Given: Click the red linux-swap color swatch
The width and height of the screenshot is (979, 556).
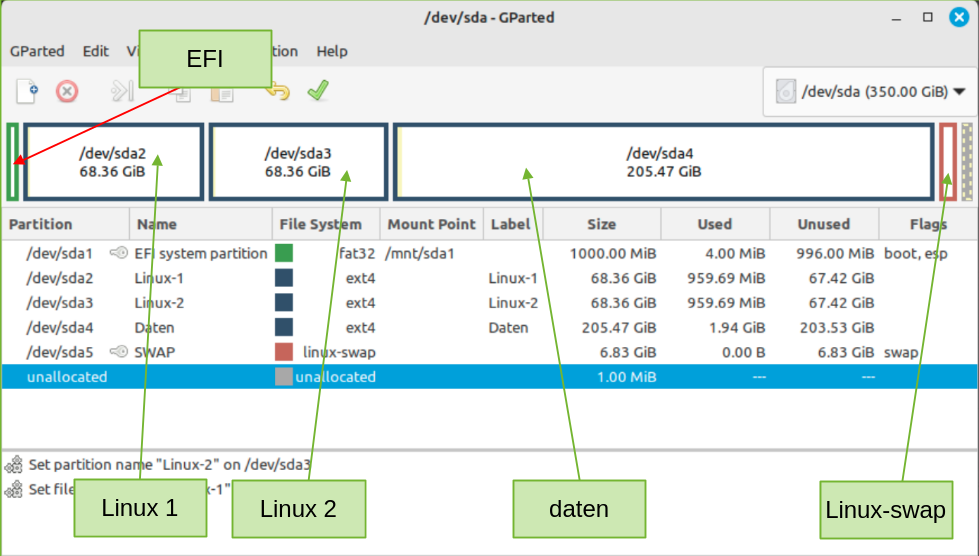Looking at the screenshot, I should 284,351.
